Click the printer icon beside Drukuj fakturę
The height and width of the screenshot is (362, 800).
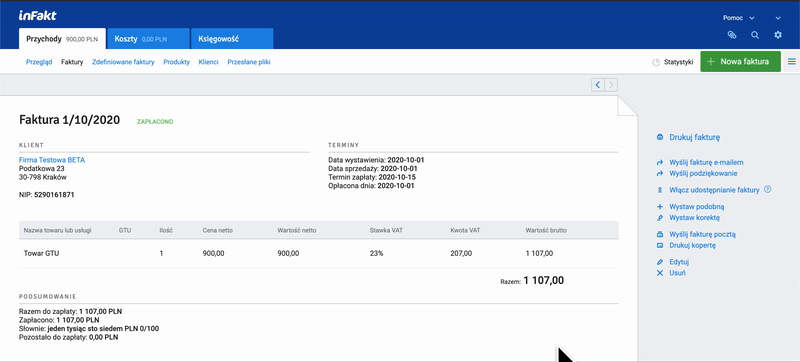click(x=660, y=137)
